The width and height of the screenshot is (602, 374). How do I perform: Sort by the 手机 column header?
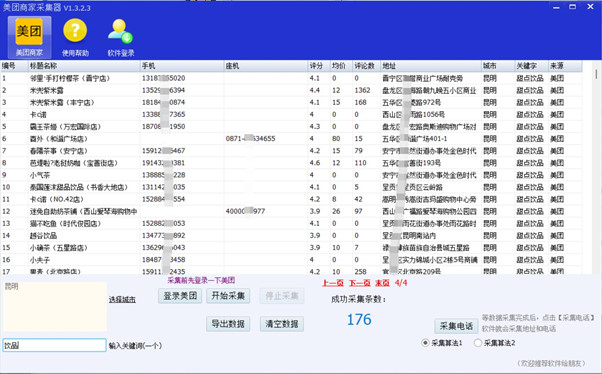click(182, 66)
